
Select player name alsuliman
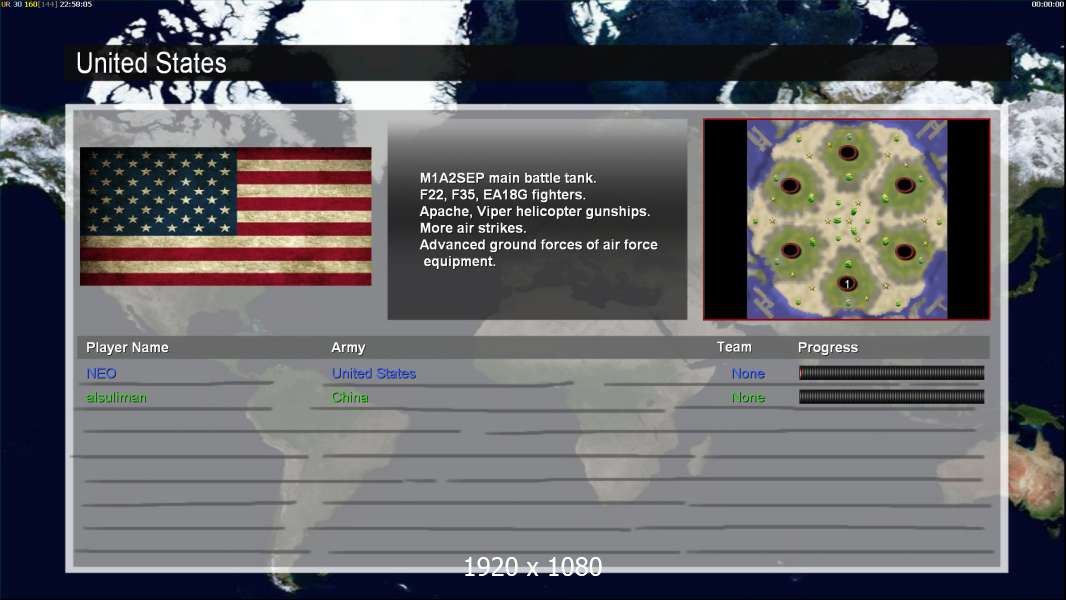(116, 397)
